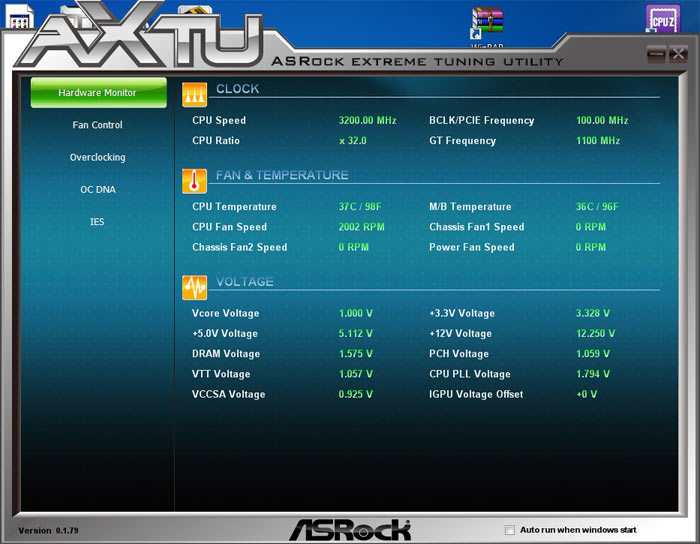This screenshot has height=544, width=700.
Task: Minimize the AXTU window
Action: [x=656, y=55]
